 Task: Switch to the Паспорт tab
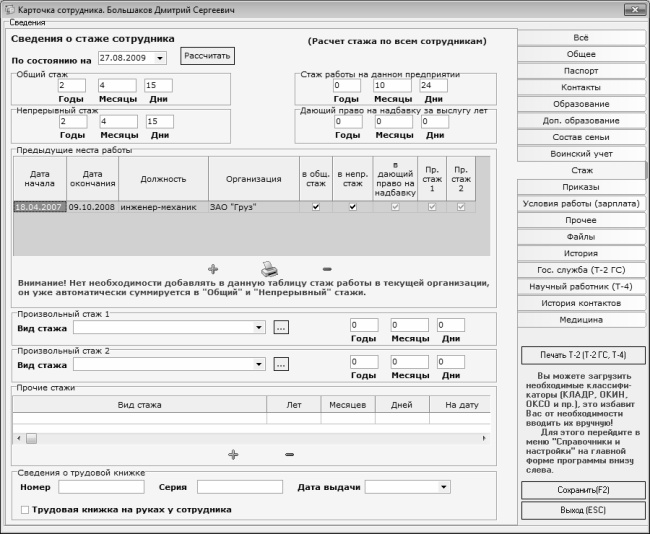(x=581, y=72)
